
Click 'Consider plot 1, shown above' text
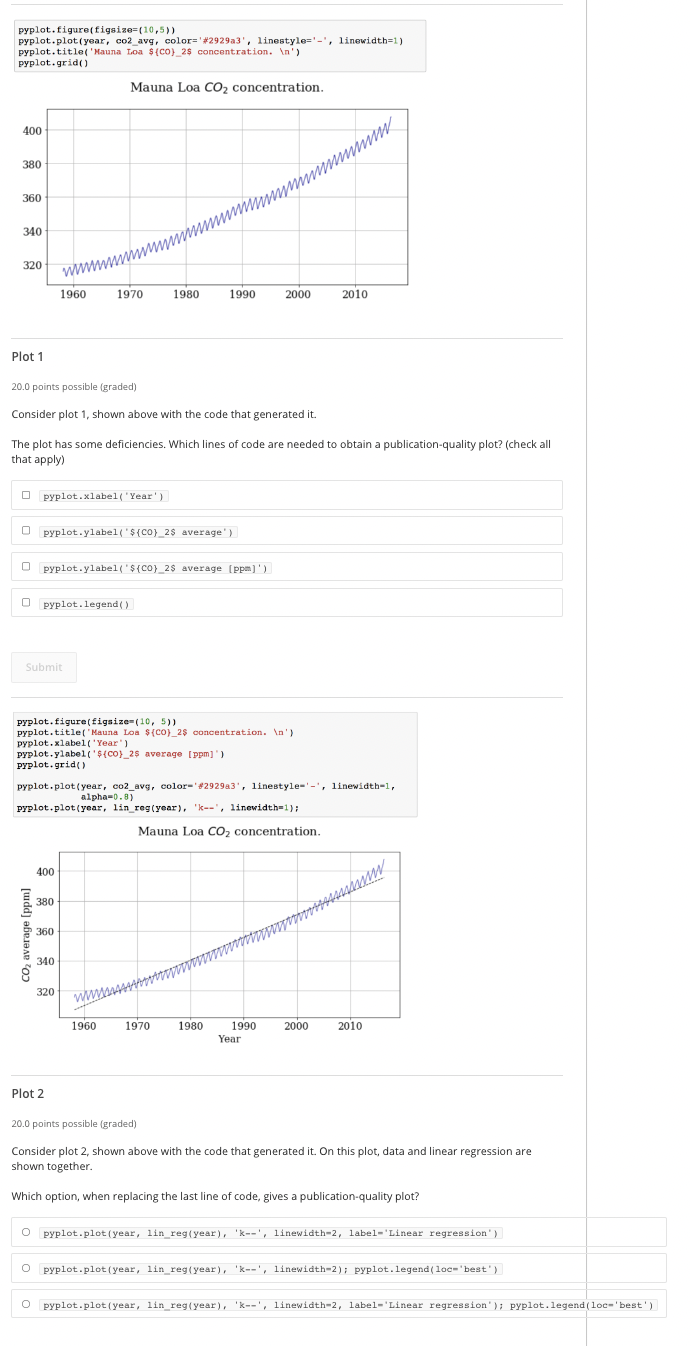164,414
